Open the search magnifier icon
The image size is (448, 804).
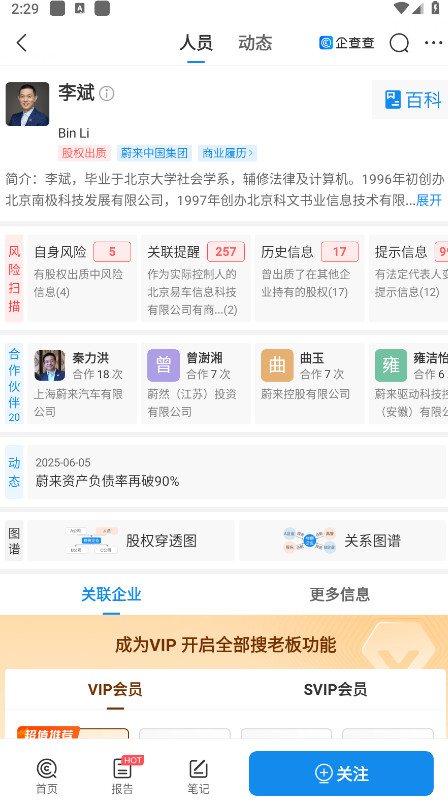[399, 43]
